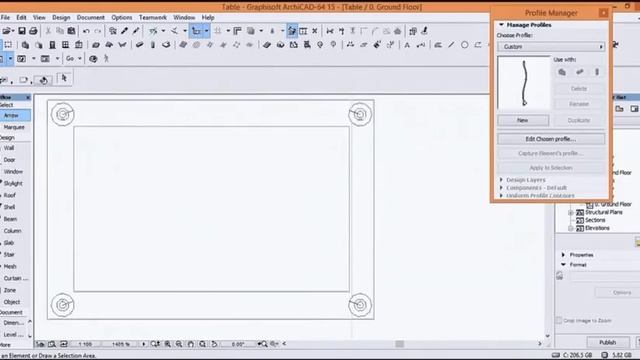Open the Go dropdown arrow
Viewport: 640px width, 360px height.
pos(80,59)
